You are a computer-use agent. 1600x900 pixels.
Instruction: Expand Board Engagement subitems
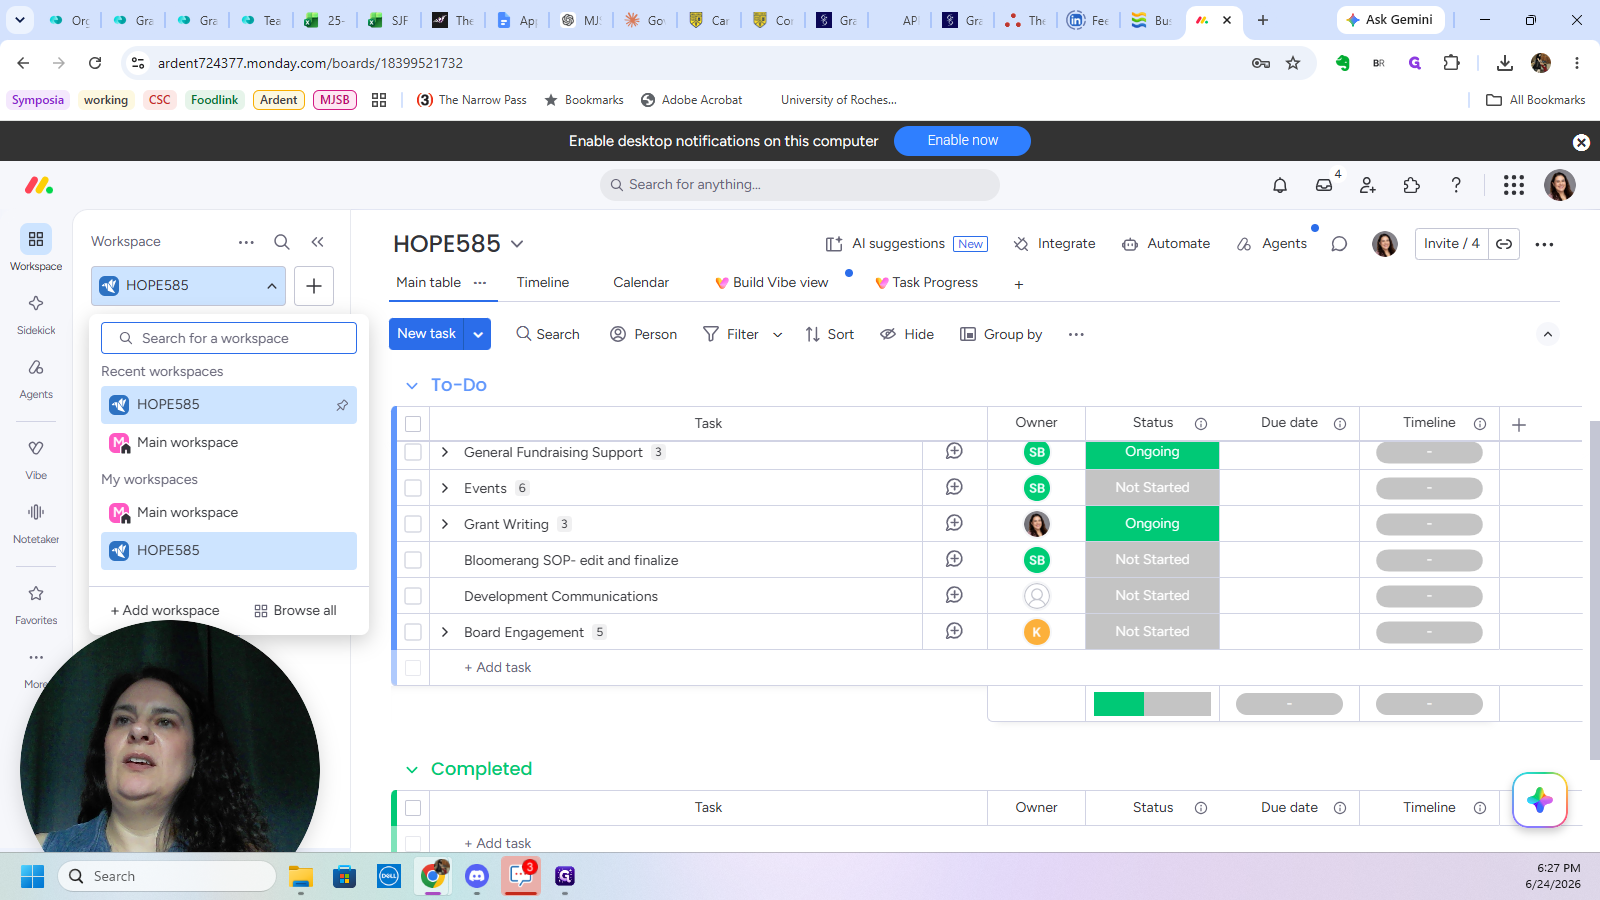(445, 632)
